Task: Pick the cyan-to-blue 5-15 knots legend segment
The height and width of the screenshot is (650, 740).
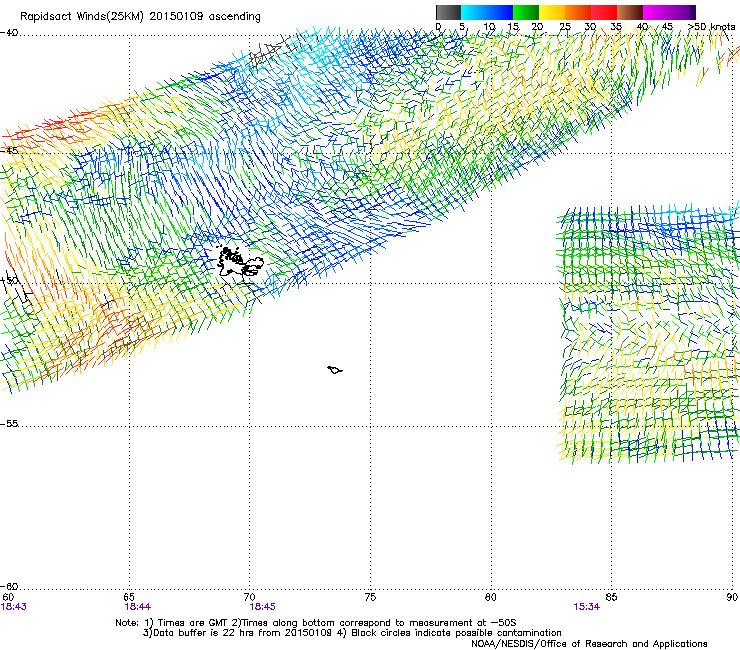Action: pyautogui.click(x=487, y=12)
